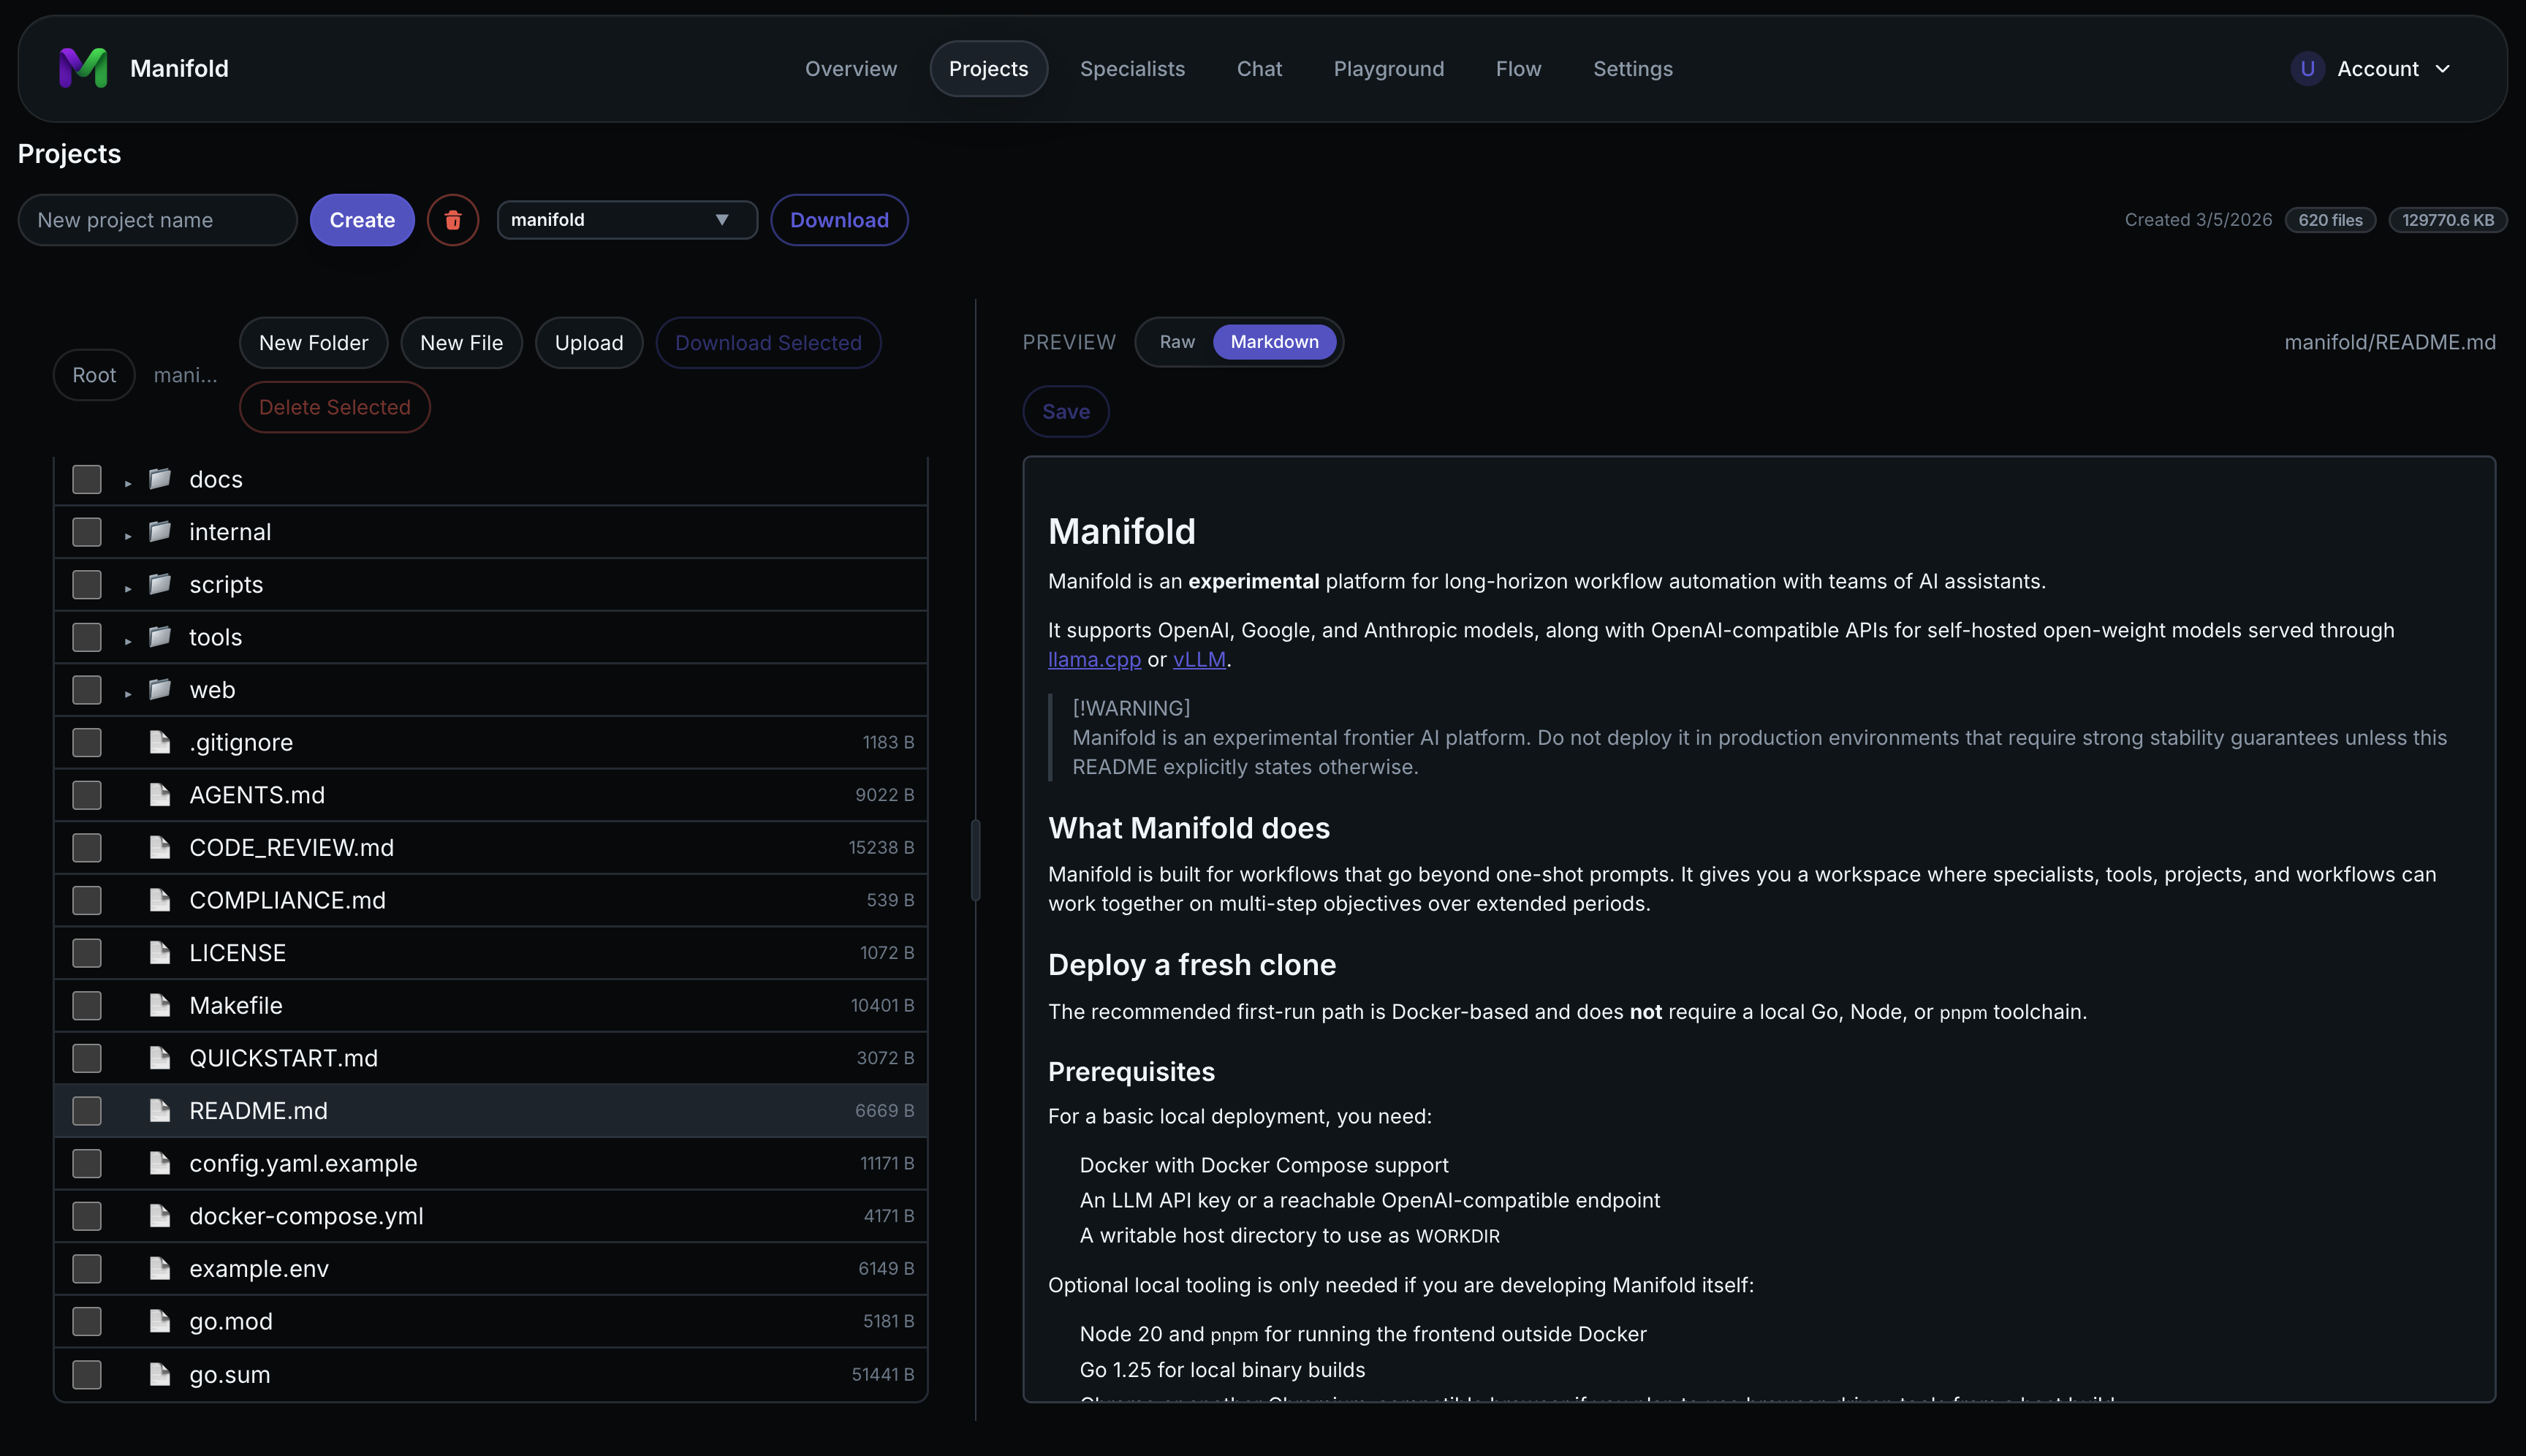This screenshot has height=1456, width=2526.
Task: Tick the go.sum checkbox
Action: 87,1375
